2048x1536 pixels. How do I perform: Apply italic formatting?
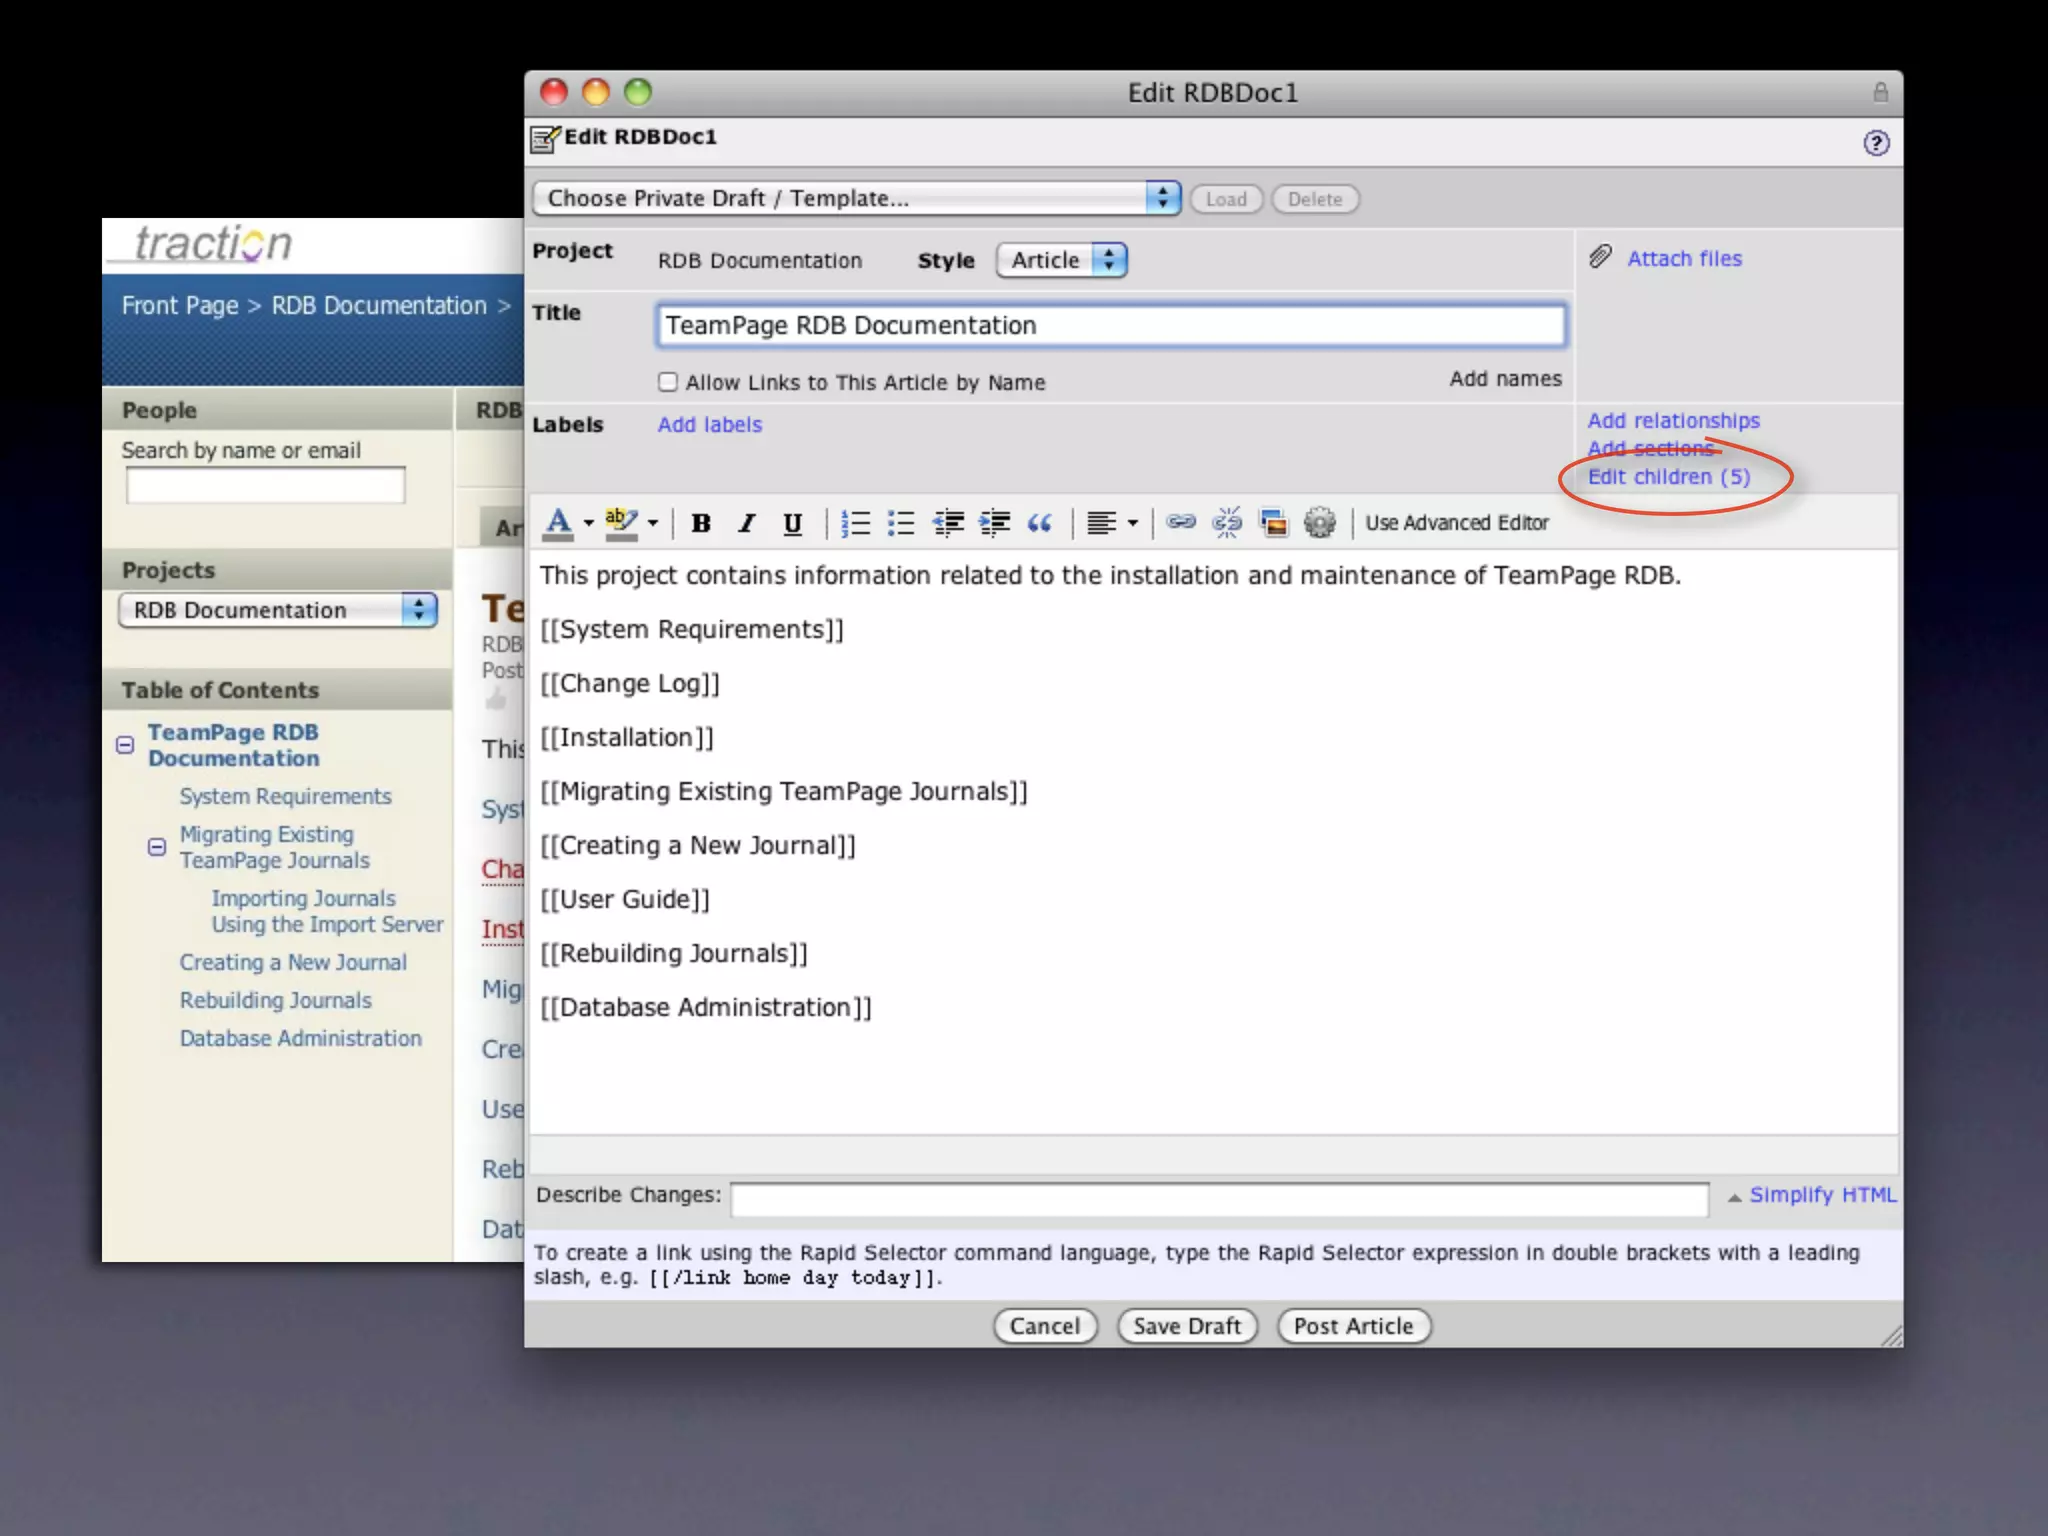click(x=746, y=523)
